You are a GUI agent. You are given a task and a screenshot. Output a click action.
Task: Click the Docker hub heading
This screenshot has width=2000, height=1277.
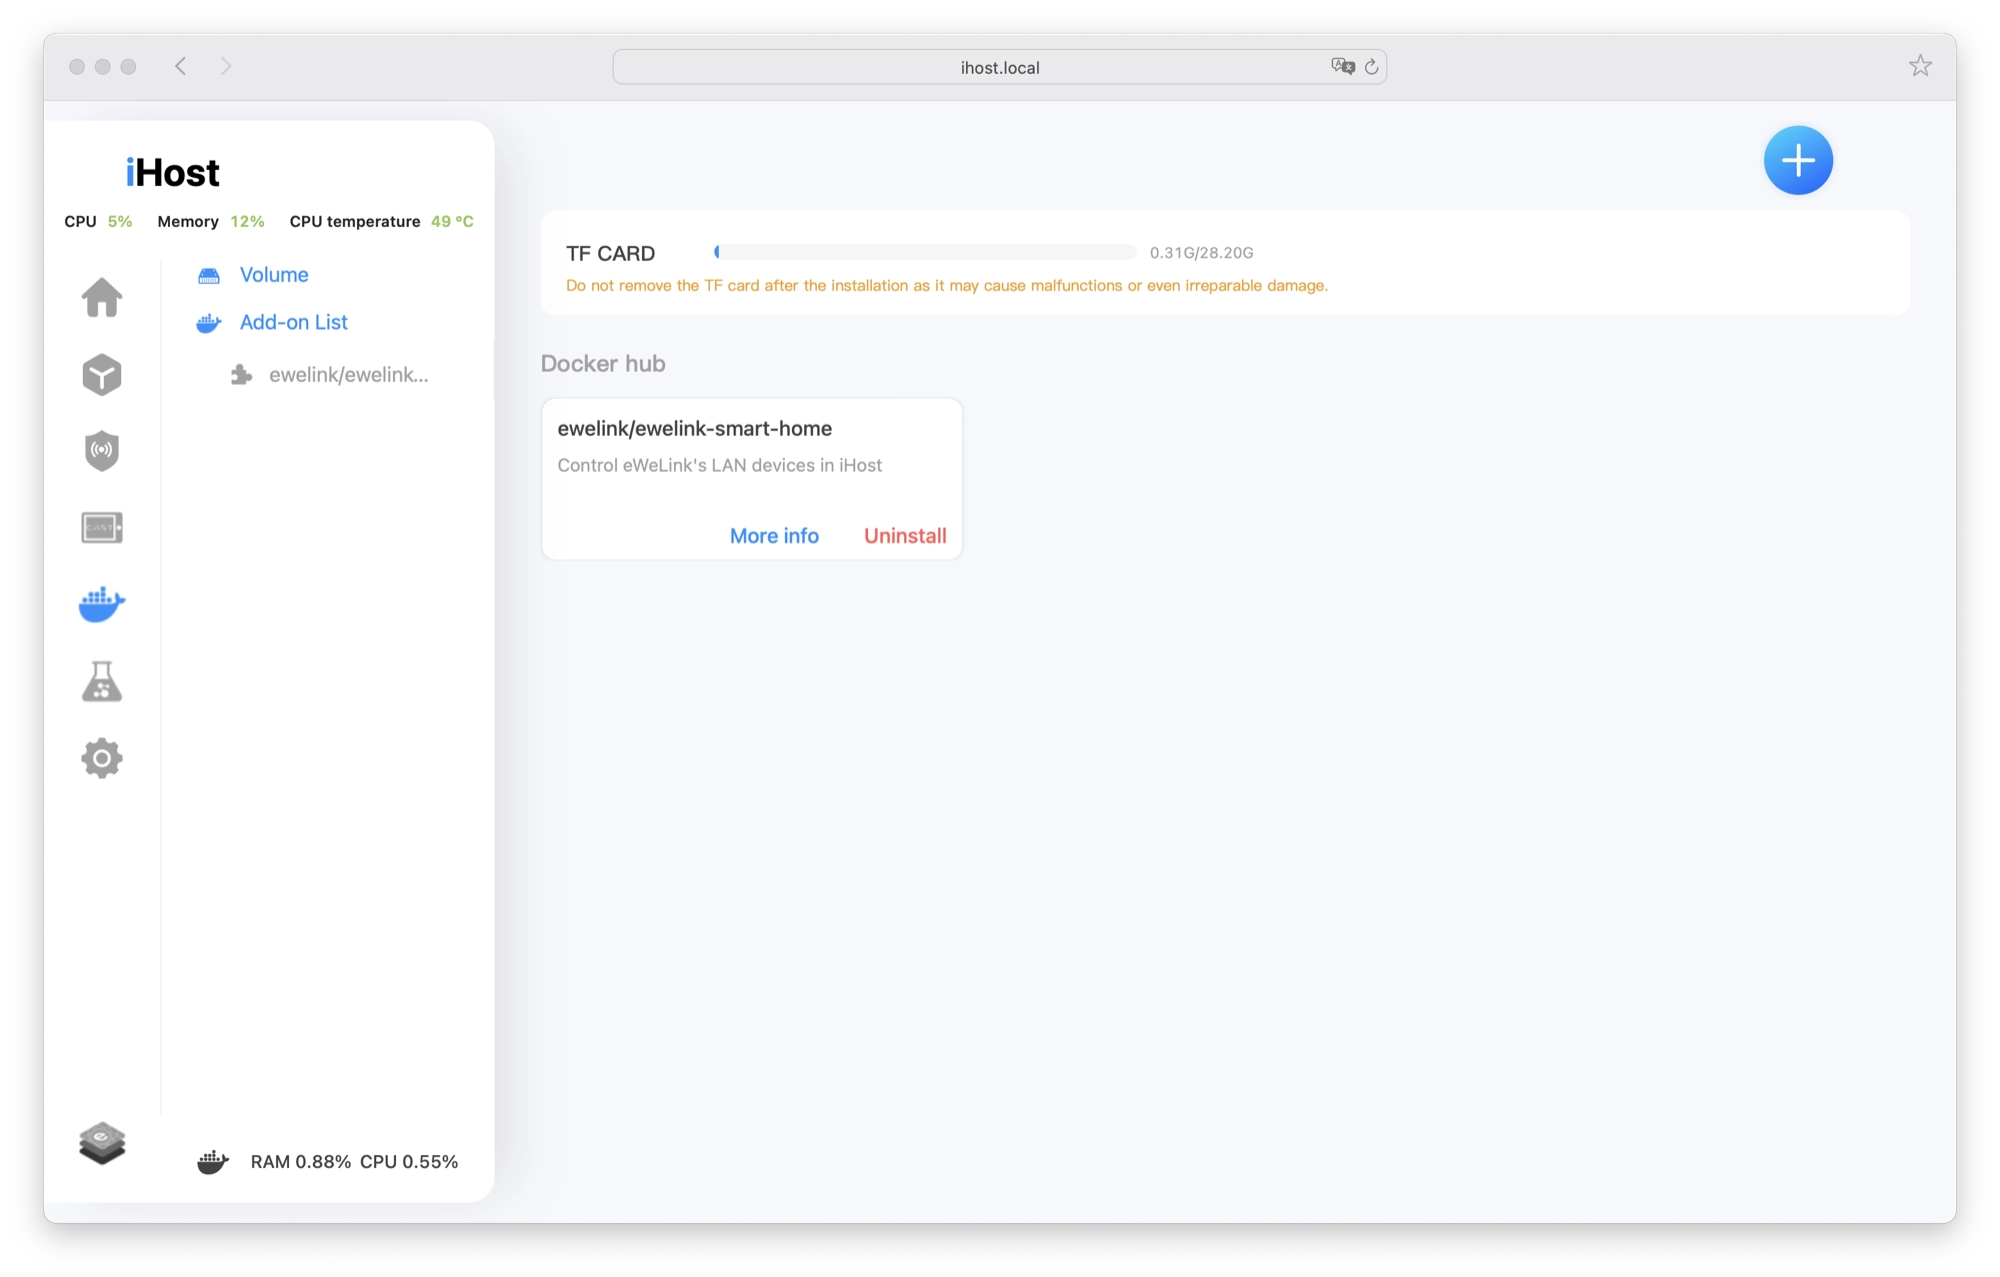pyautogui.click(x=603, y=363)
